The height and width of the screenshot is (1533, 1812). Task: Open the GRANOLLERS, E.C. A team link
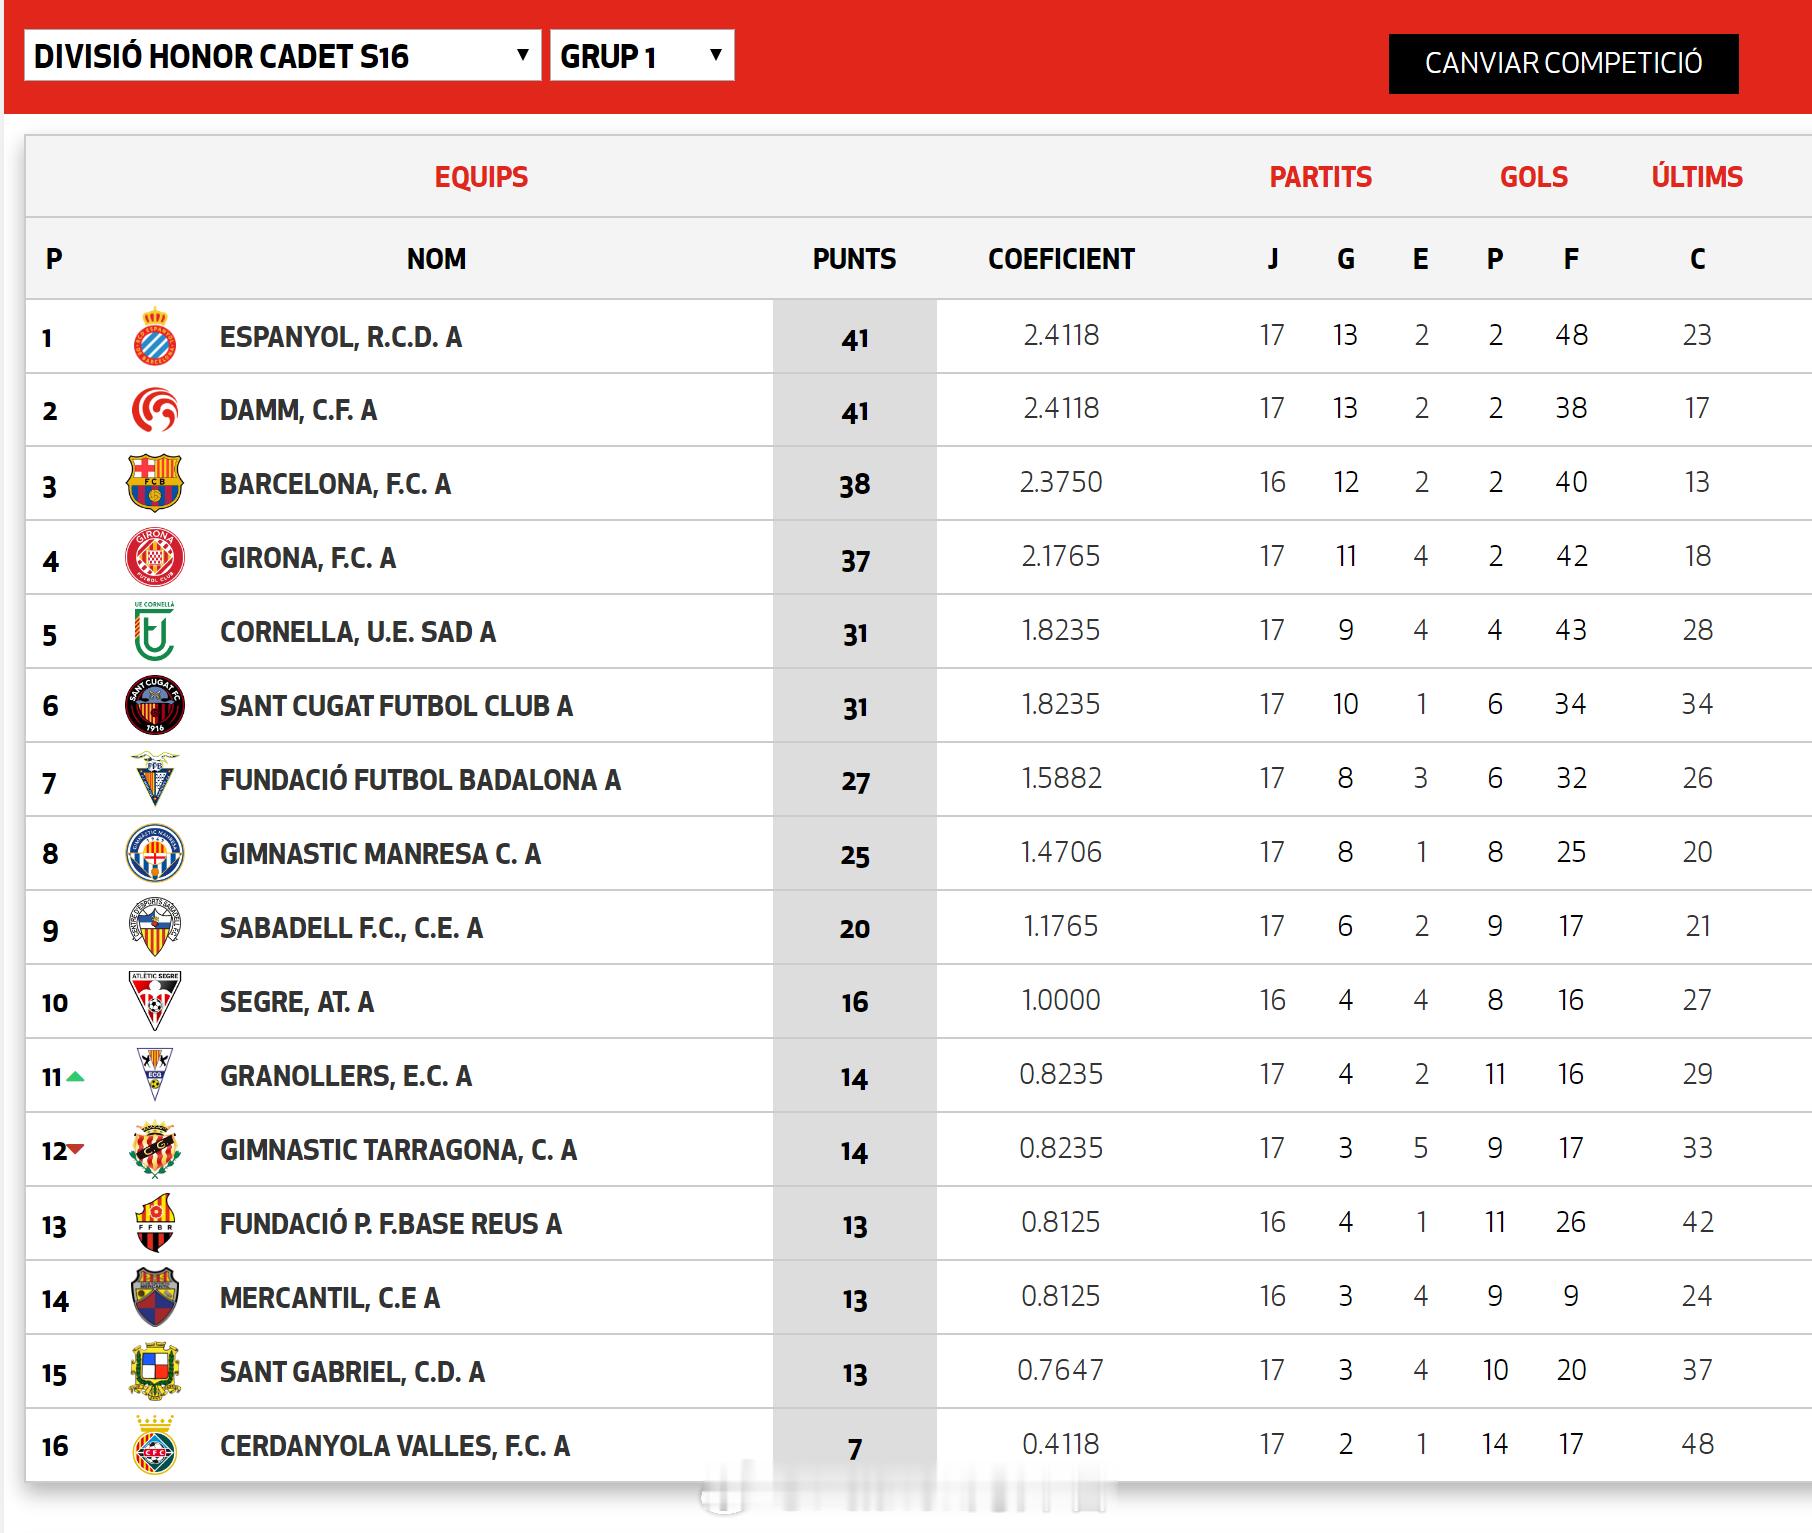tap(346, 1076)
